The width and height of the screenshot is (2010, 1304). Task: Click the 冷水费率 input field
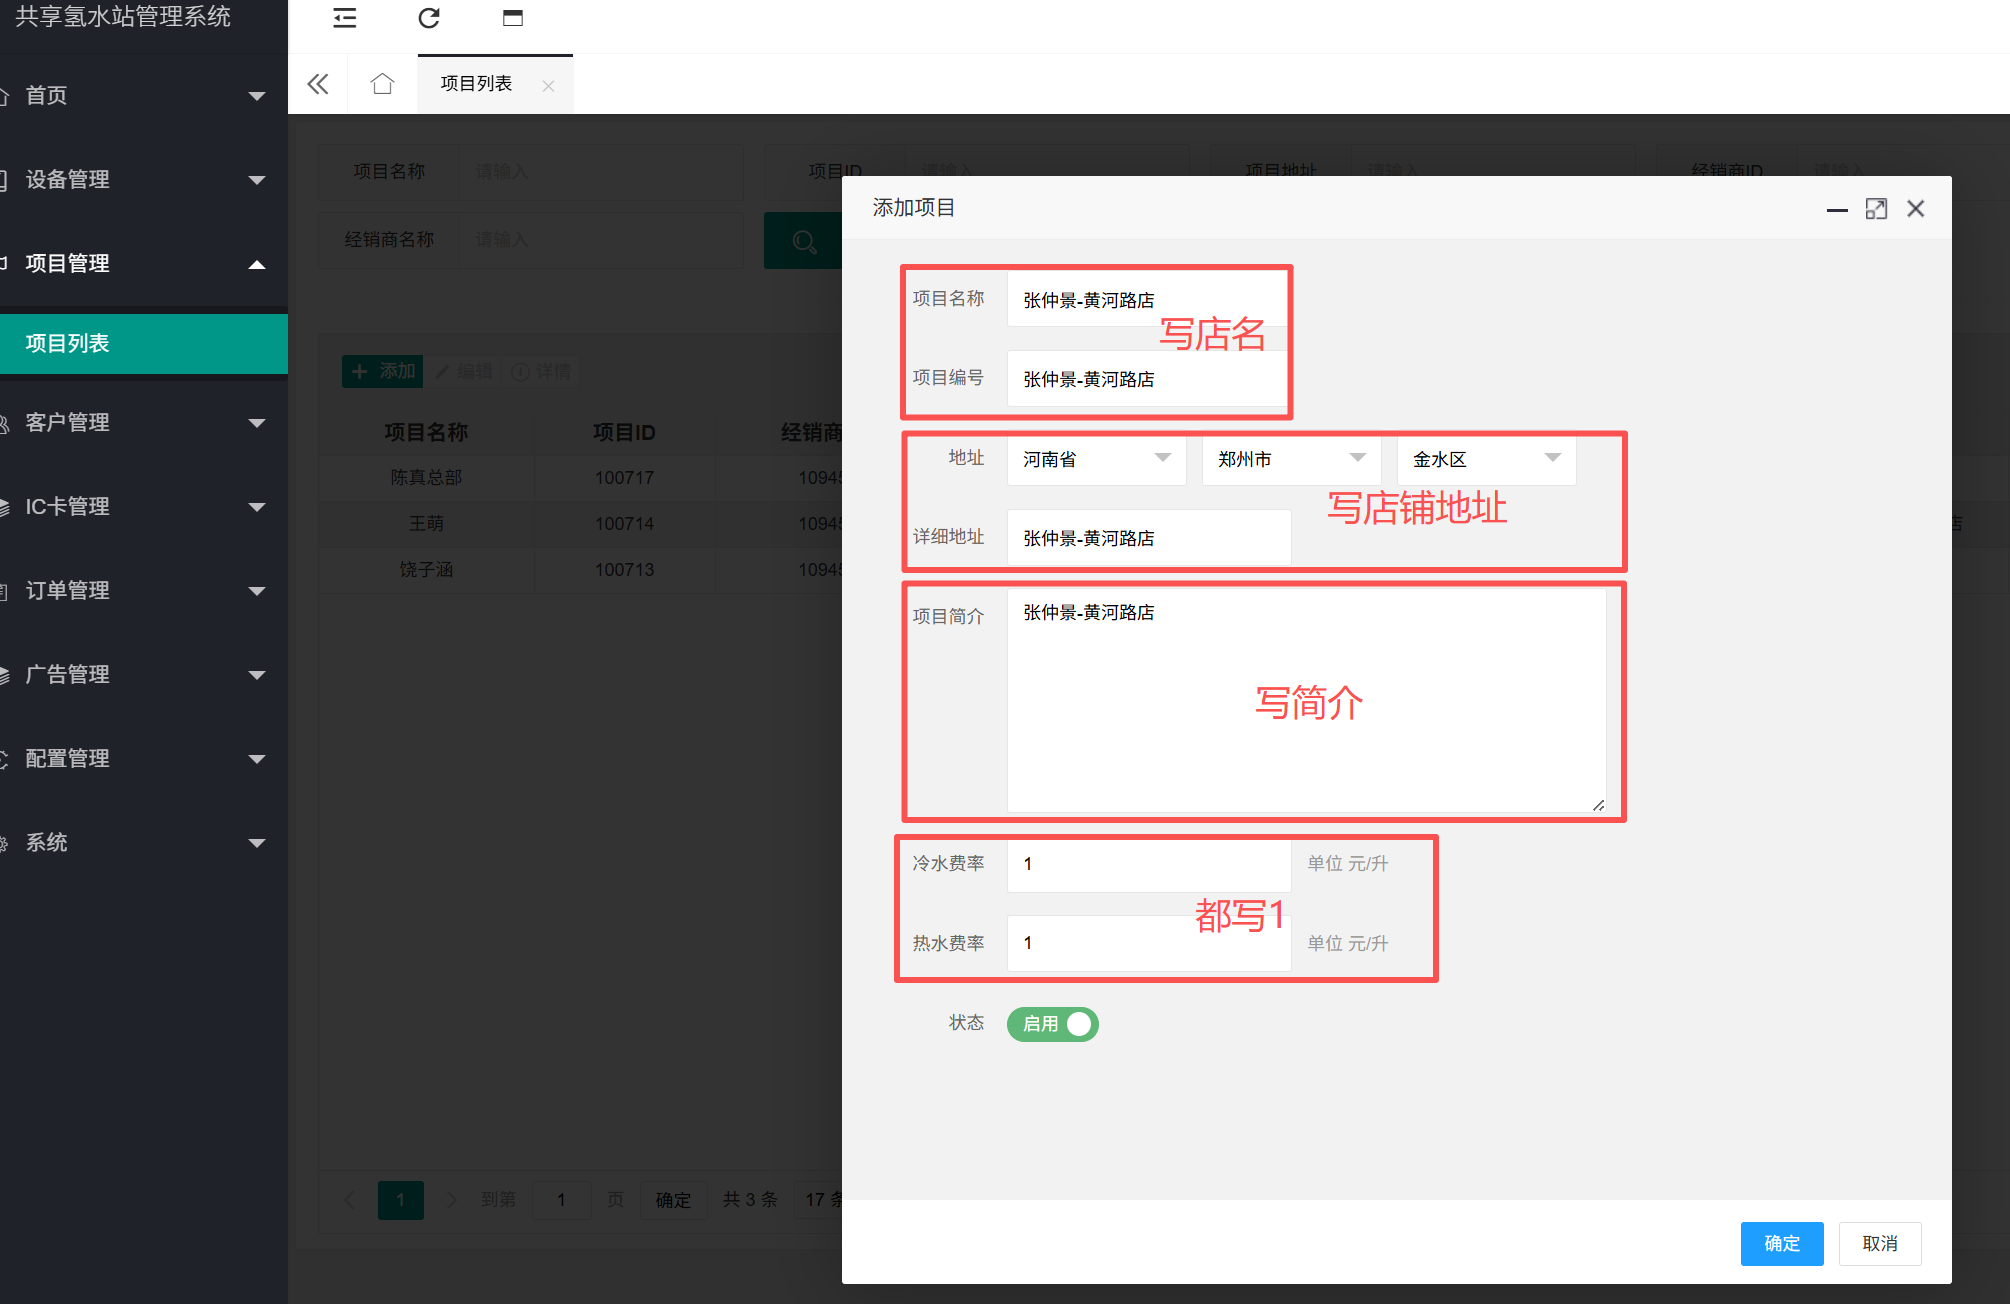1149,864
